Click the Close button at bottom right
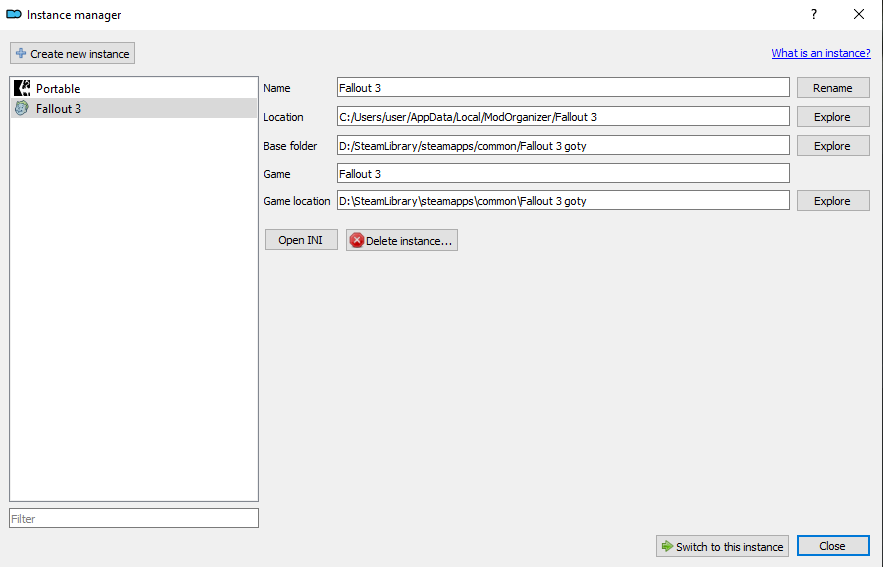The height and width of the screenshot is (567, 883). click(833, 546)
